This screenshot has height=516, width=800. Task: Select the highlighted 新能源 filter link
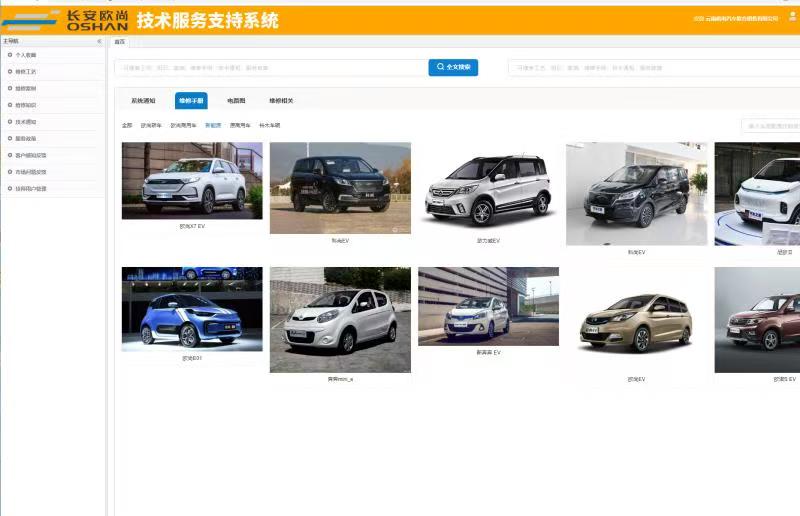[213, 126]
